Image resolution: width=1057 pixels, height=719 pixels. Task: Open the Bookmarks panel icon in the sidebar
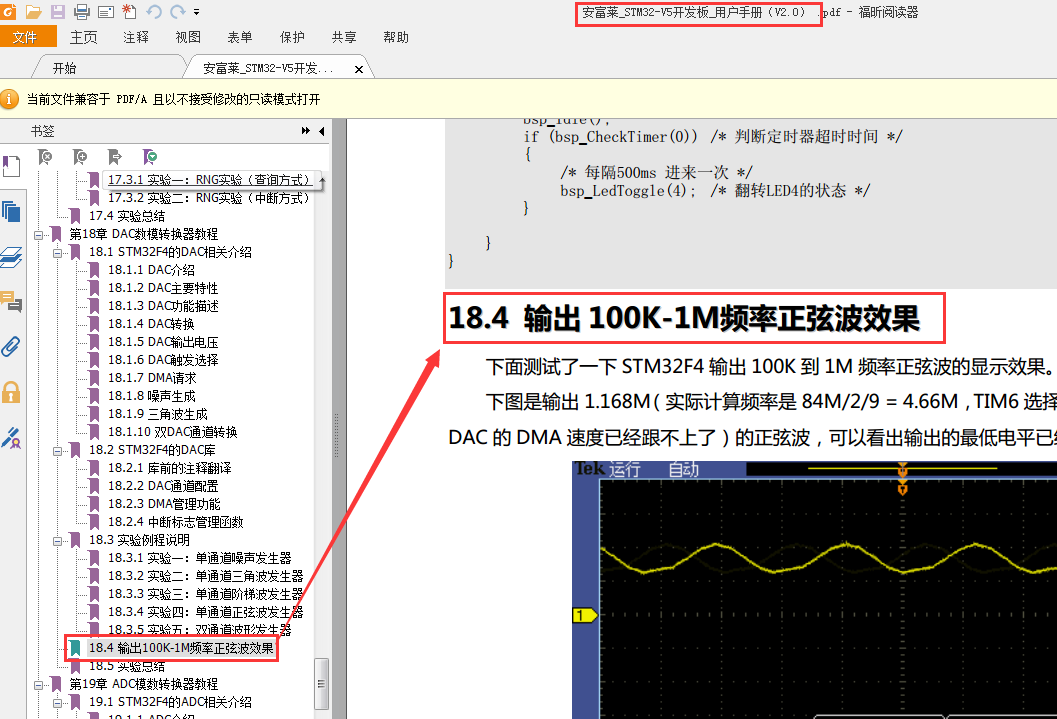11,166
